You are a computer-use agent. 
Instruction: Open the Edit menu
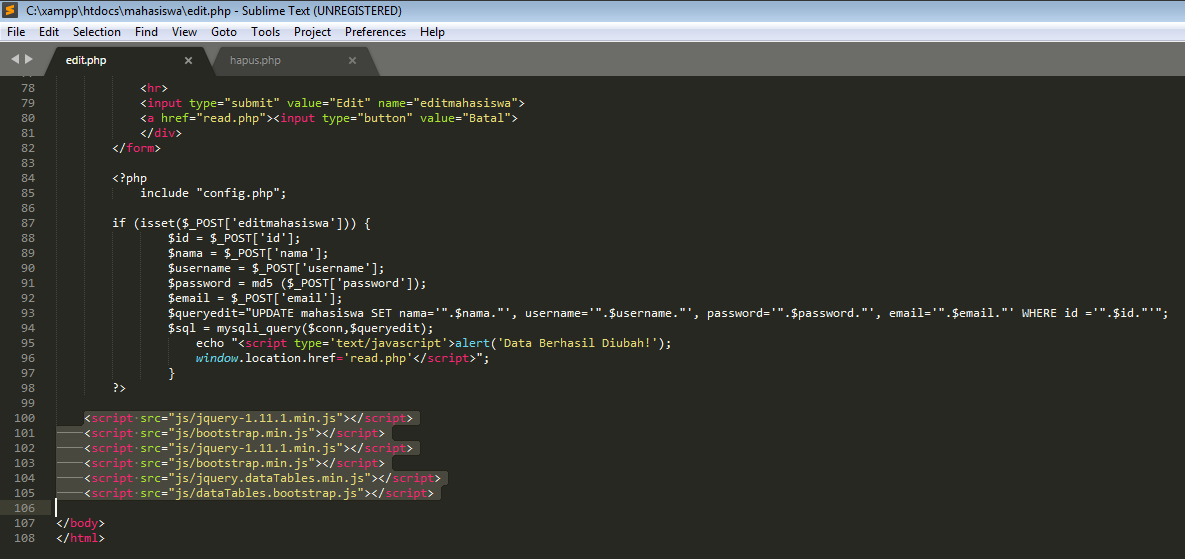pyautogui.click(x=49, y=32)
